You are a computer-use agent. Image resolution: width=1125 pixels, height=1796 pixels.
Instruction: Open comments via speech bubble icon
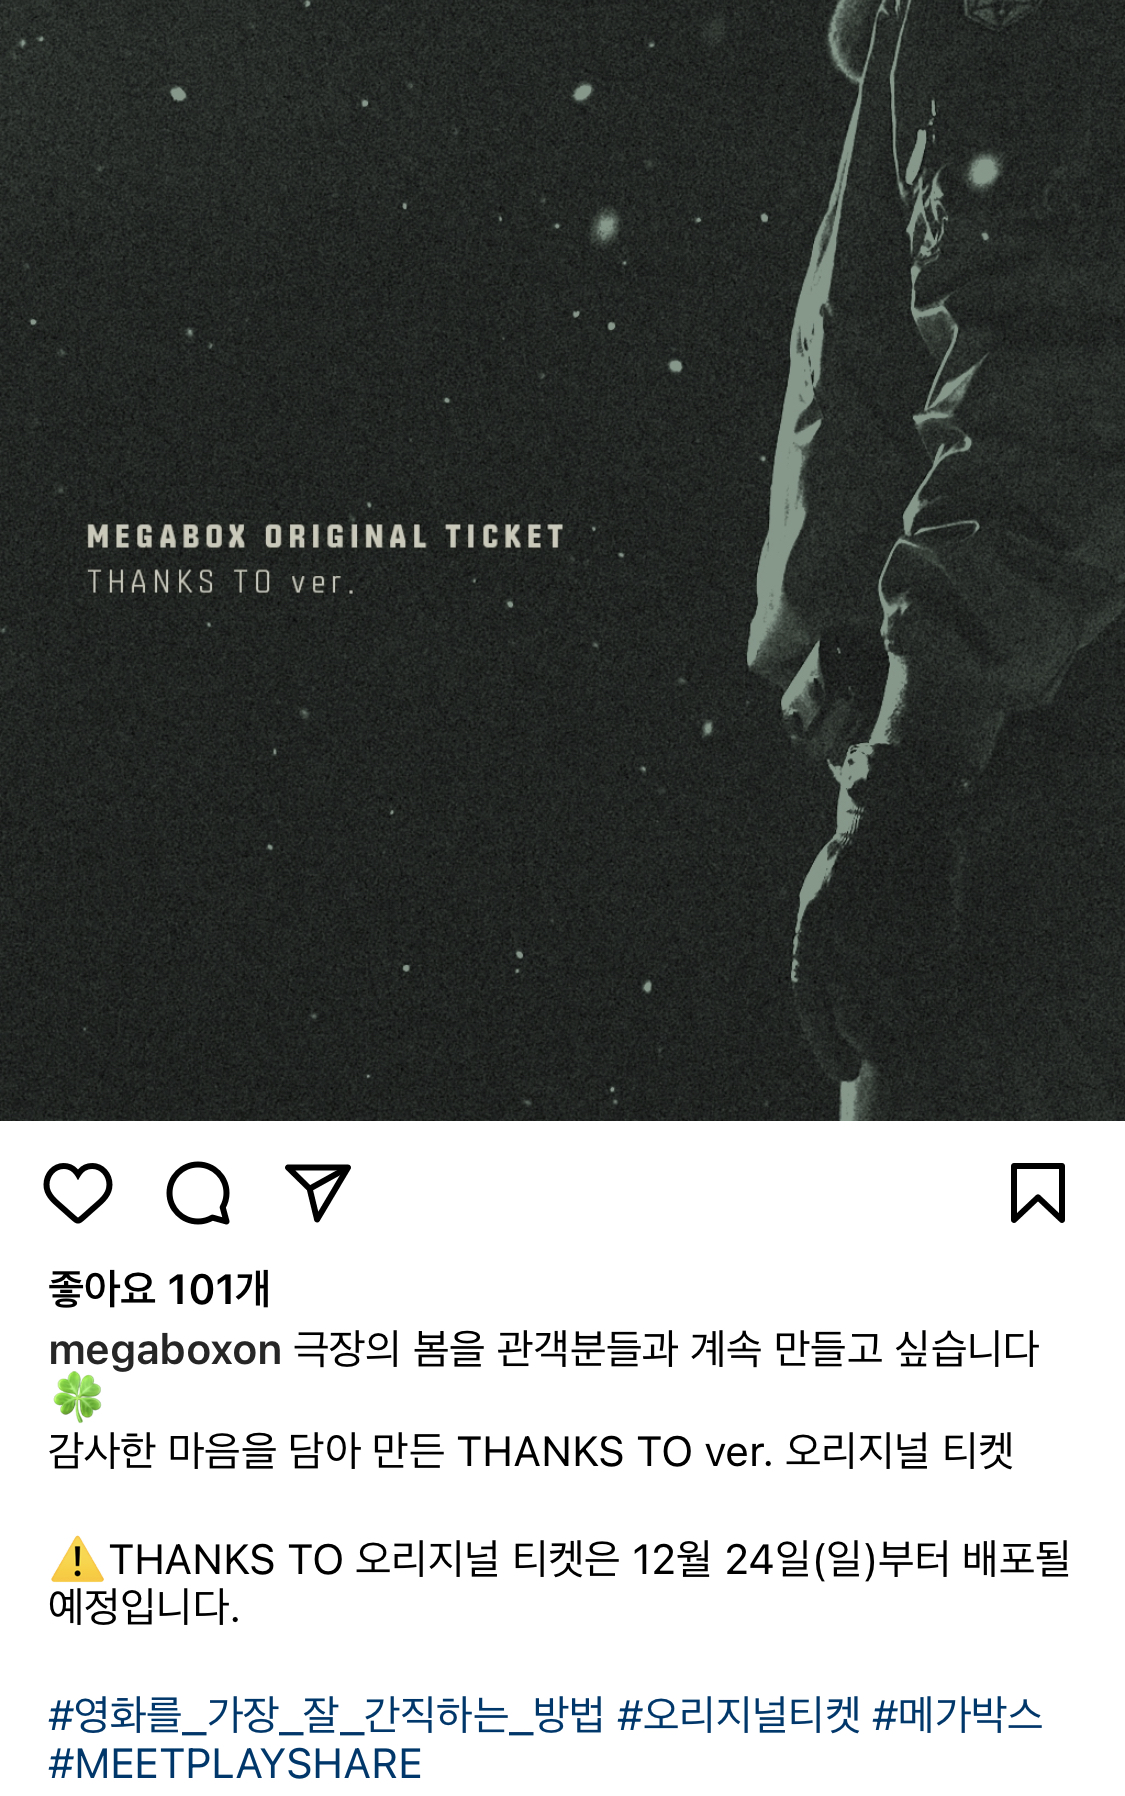[x=198, y=1192]
